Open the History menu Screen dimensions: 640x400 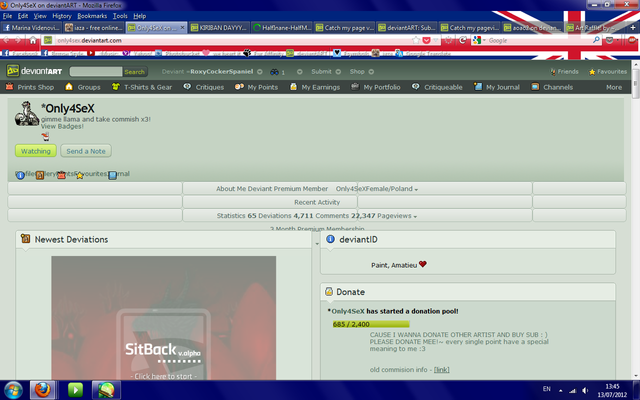62,16
